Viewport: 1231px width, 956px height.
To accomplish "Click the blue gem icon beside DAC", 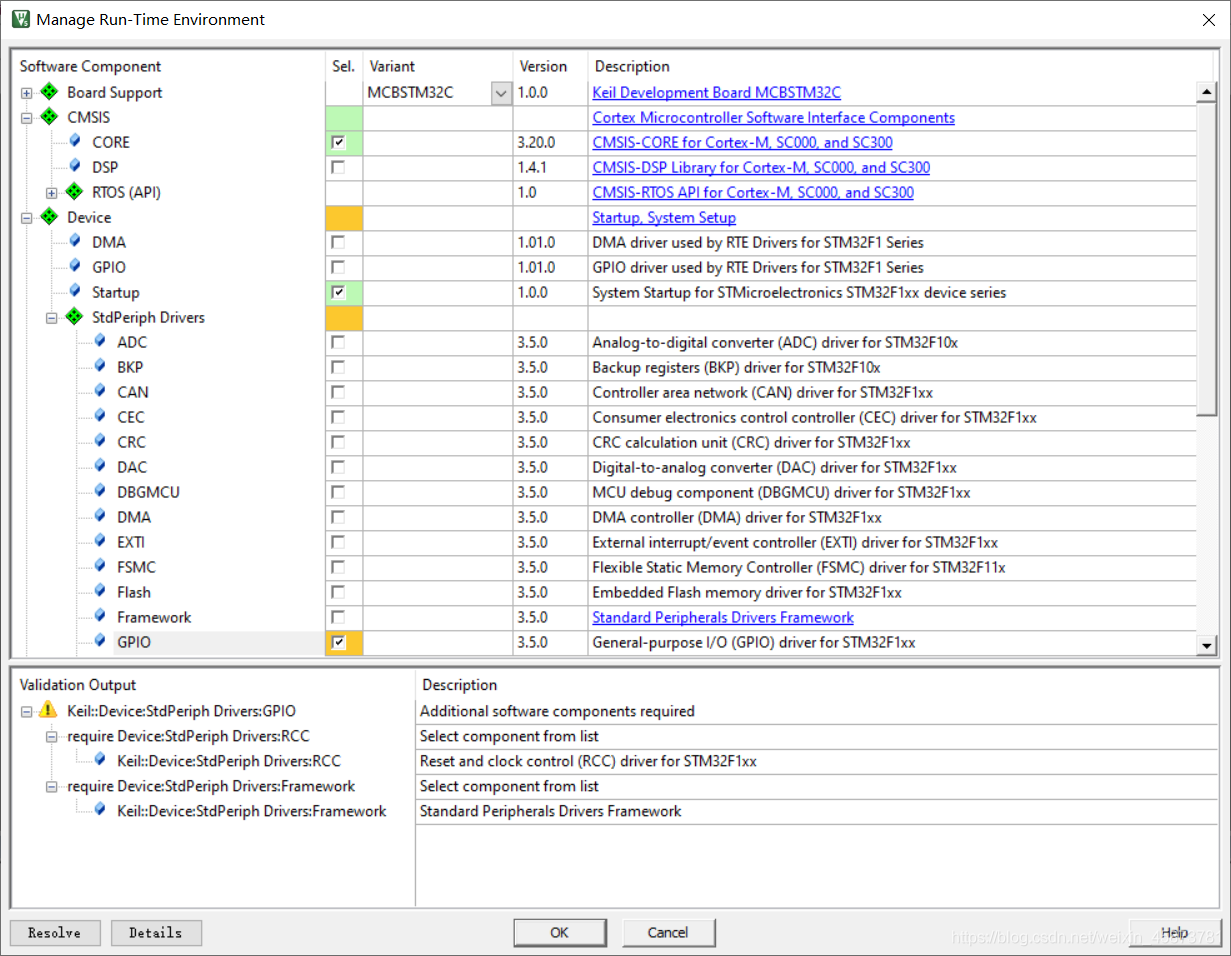I will [100, 466].
